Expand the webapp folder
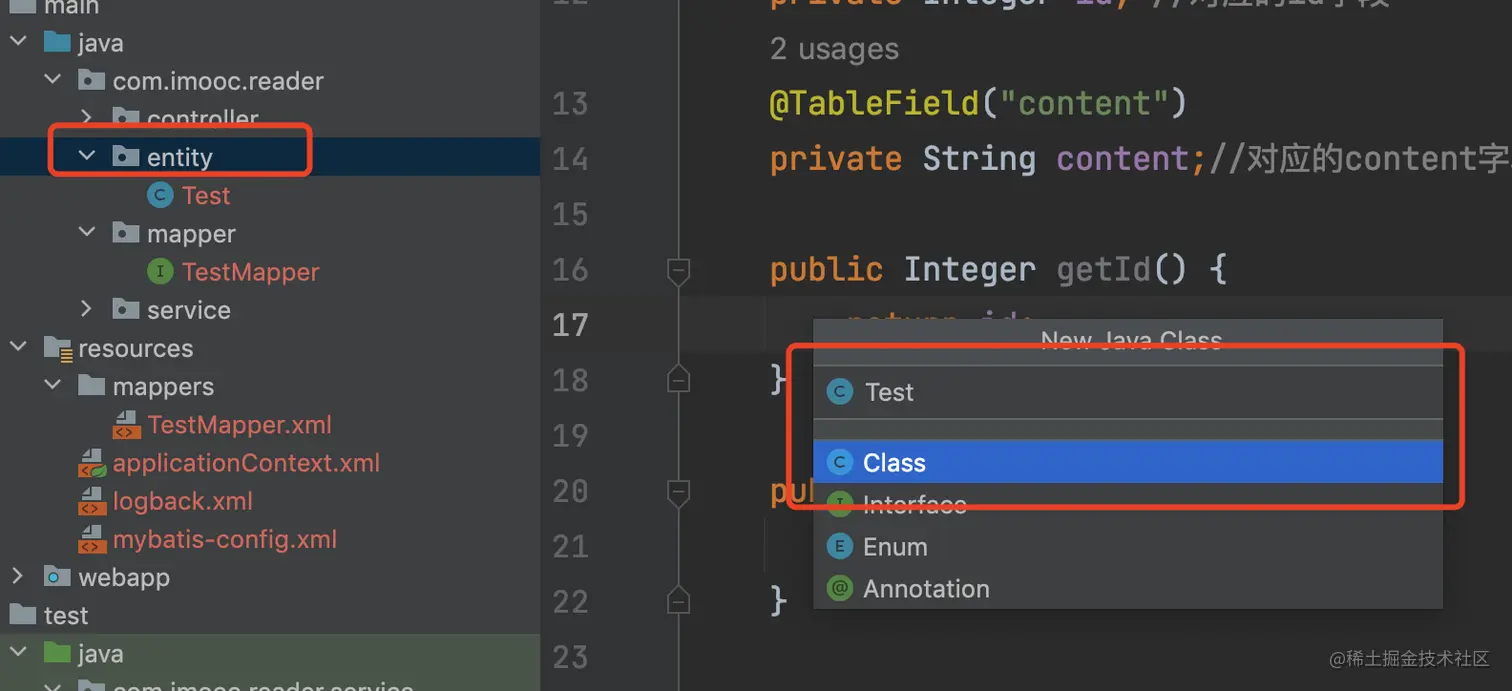Screen dimensions: 1512x691 click(17, 576)
